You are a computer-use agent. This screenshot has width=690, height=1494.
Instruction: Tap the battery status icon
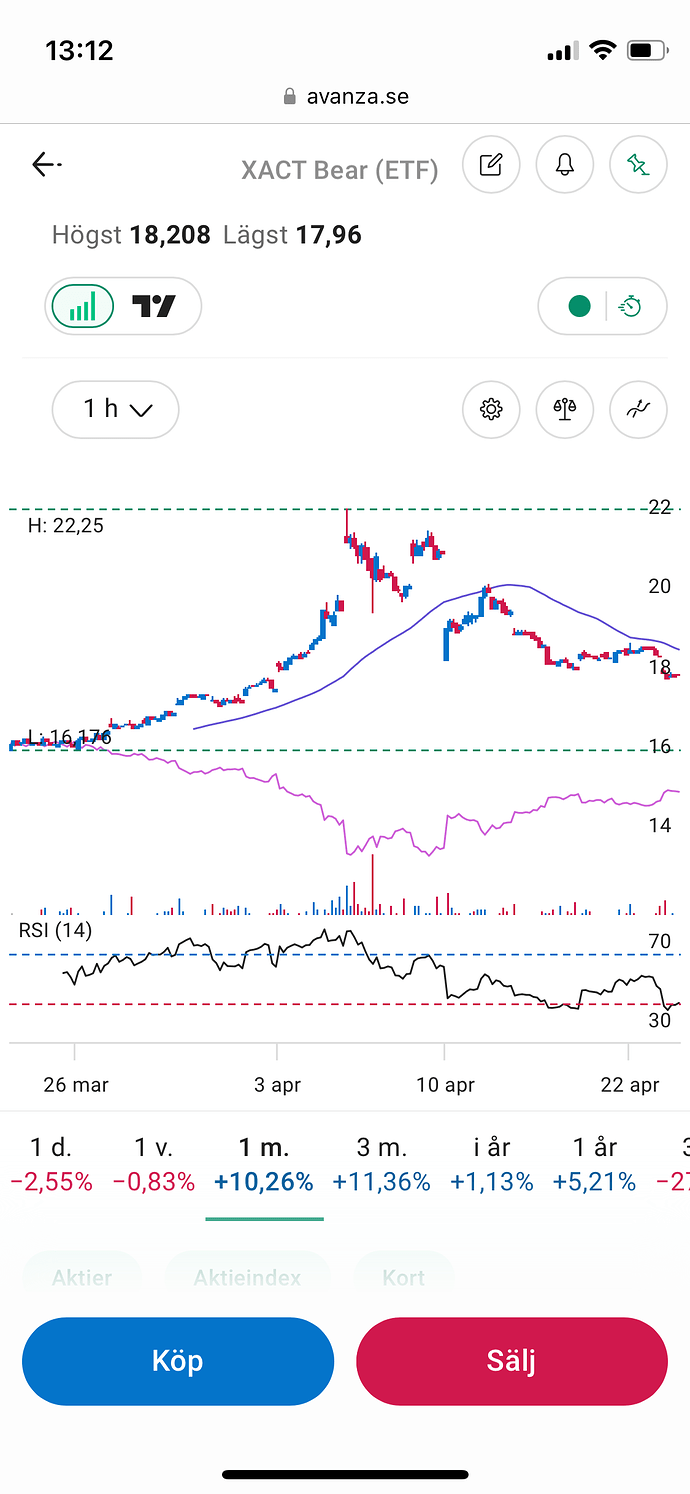point(647,50)
